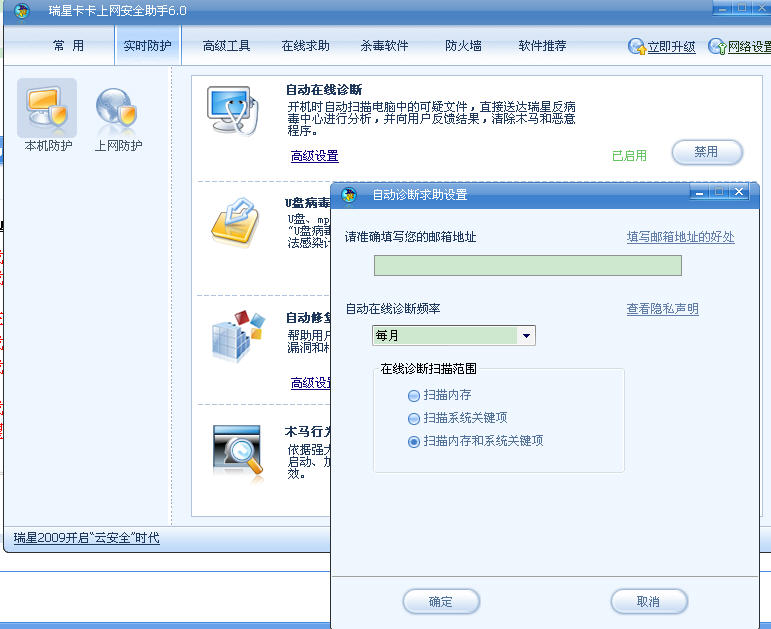
Task: Click the 自动在线诊断频率 label
Action: click(392, 309)
